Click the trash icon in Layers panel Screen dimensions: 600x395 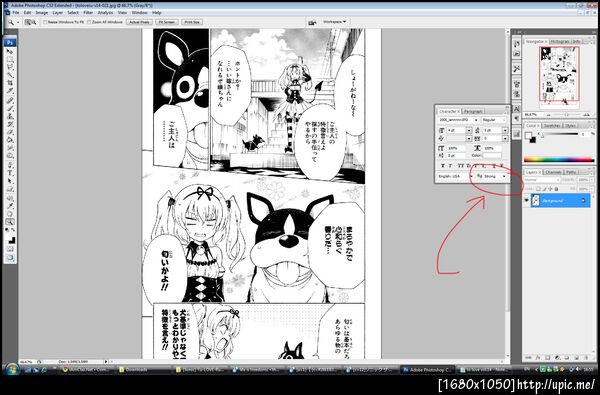point(585,358)
